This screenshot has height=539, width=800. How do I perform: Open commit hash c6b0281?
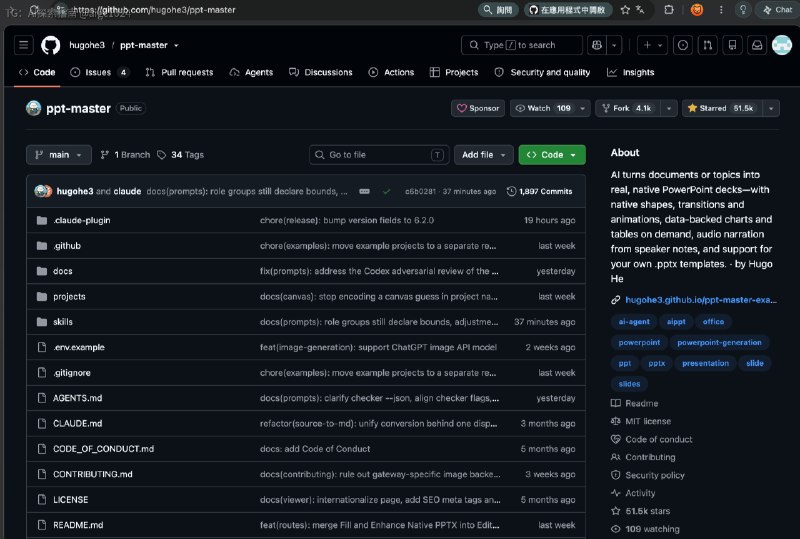pos(420,191)
